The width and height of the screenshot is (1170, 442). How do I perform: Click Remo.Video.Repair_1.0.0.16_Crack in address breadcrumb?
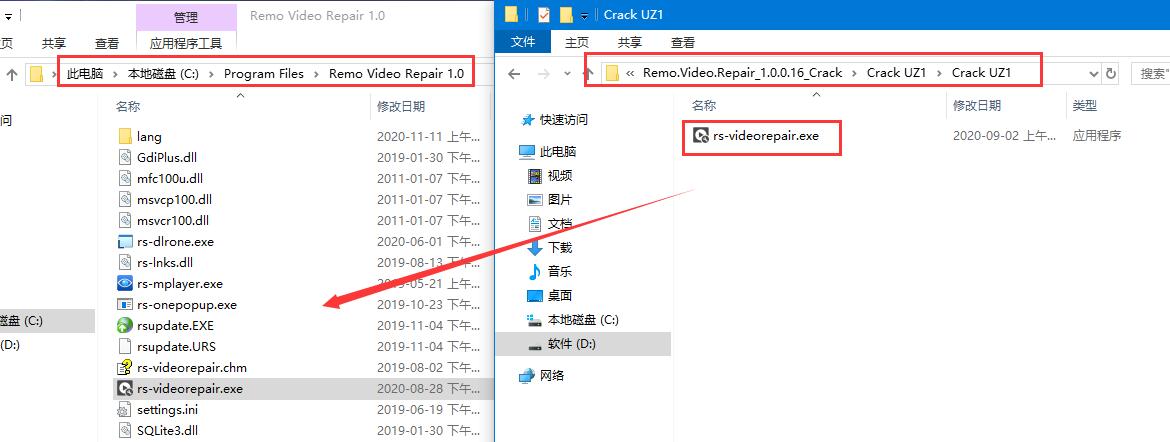742,73
